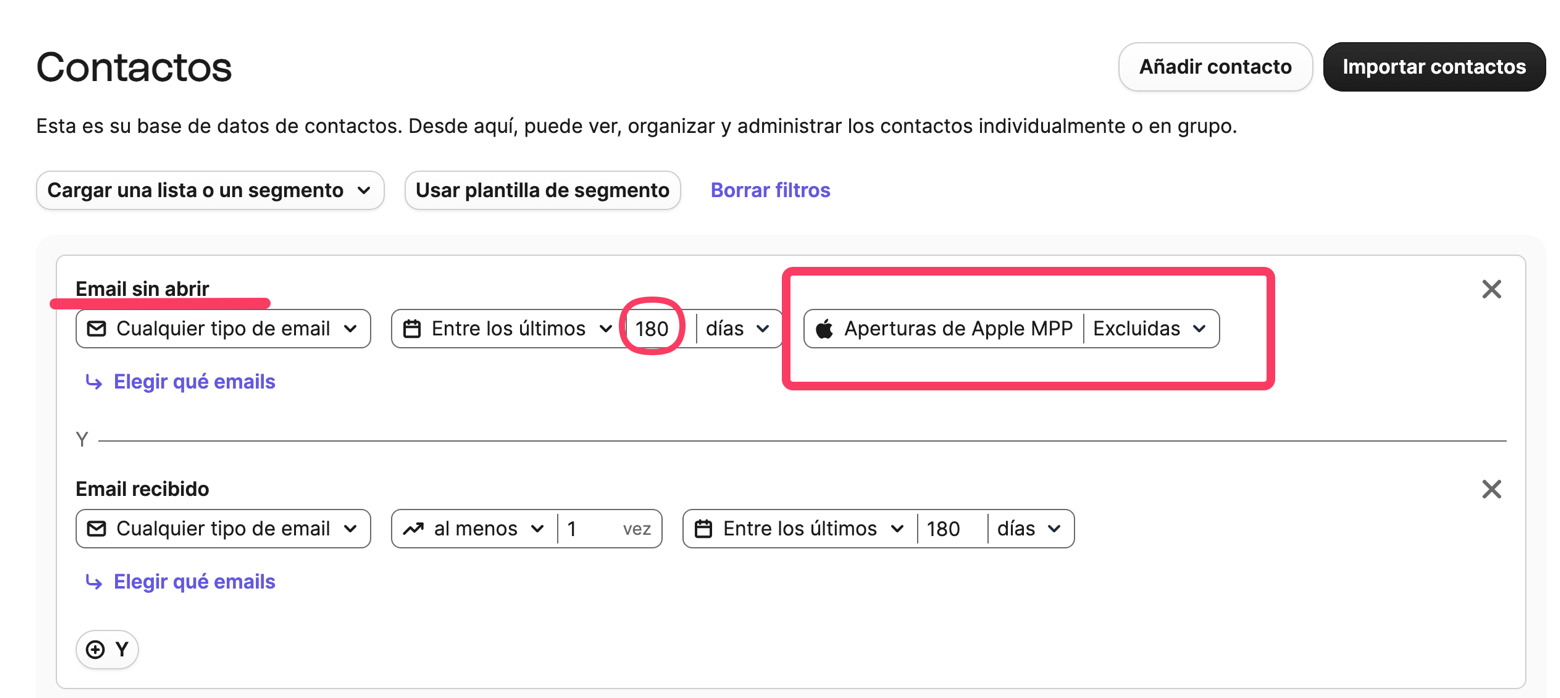Image resolution: width=1560 pixels, height=698 pixels.
Task: Edit the 180 value in Email recibido
Action: 951,529
